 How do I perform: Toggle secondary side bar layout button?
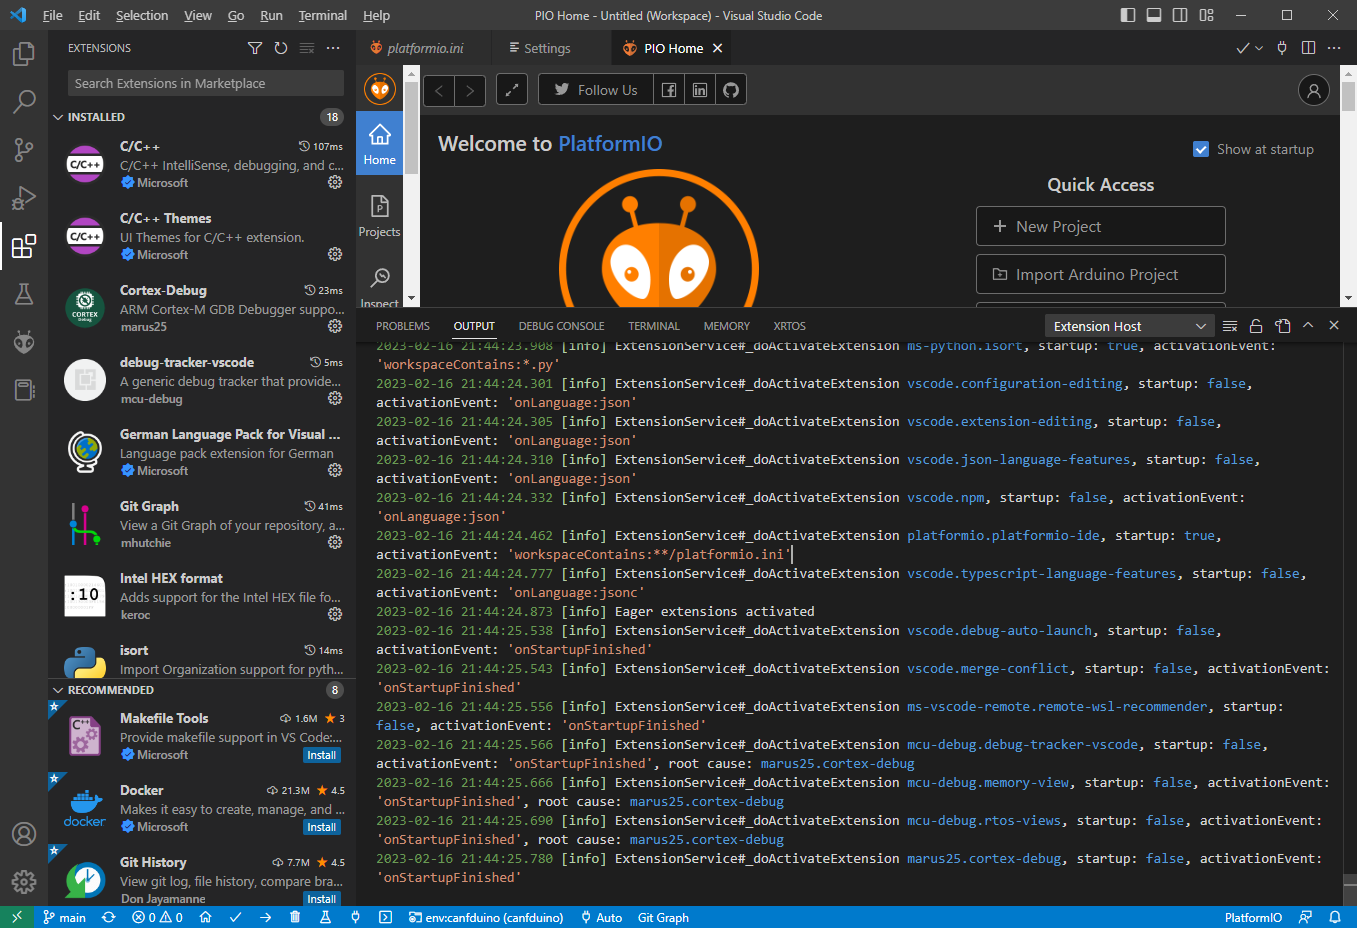click(1180, 15)
